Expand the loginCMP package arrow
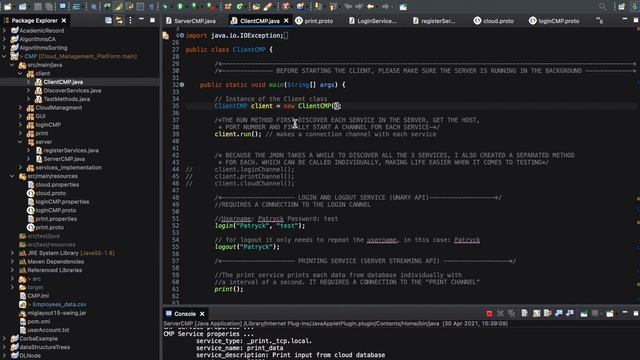The width and height of the screenshot is (640, 360). [x=20, y=125]
